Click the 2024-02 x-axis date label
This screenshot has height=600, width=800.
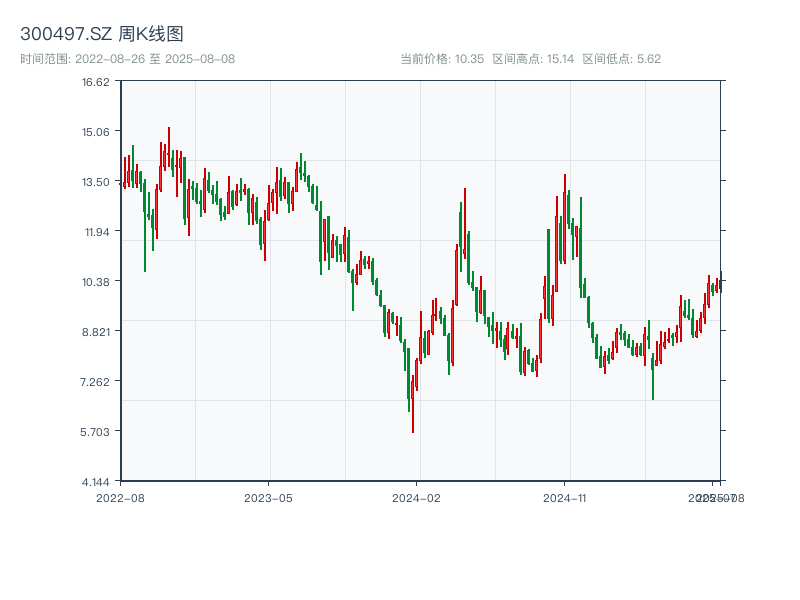[417, 497]
